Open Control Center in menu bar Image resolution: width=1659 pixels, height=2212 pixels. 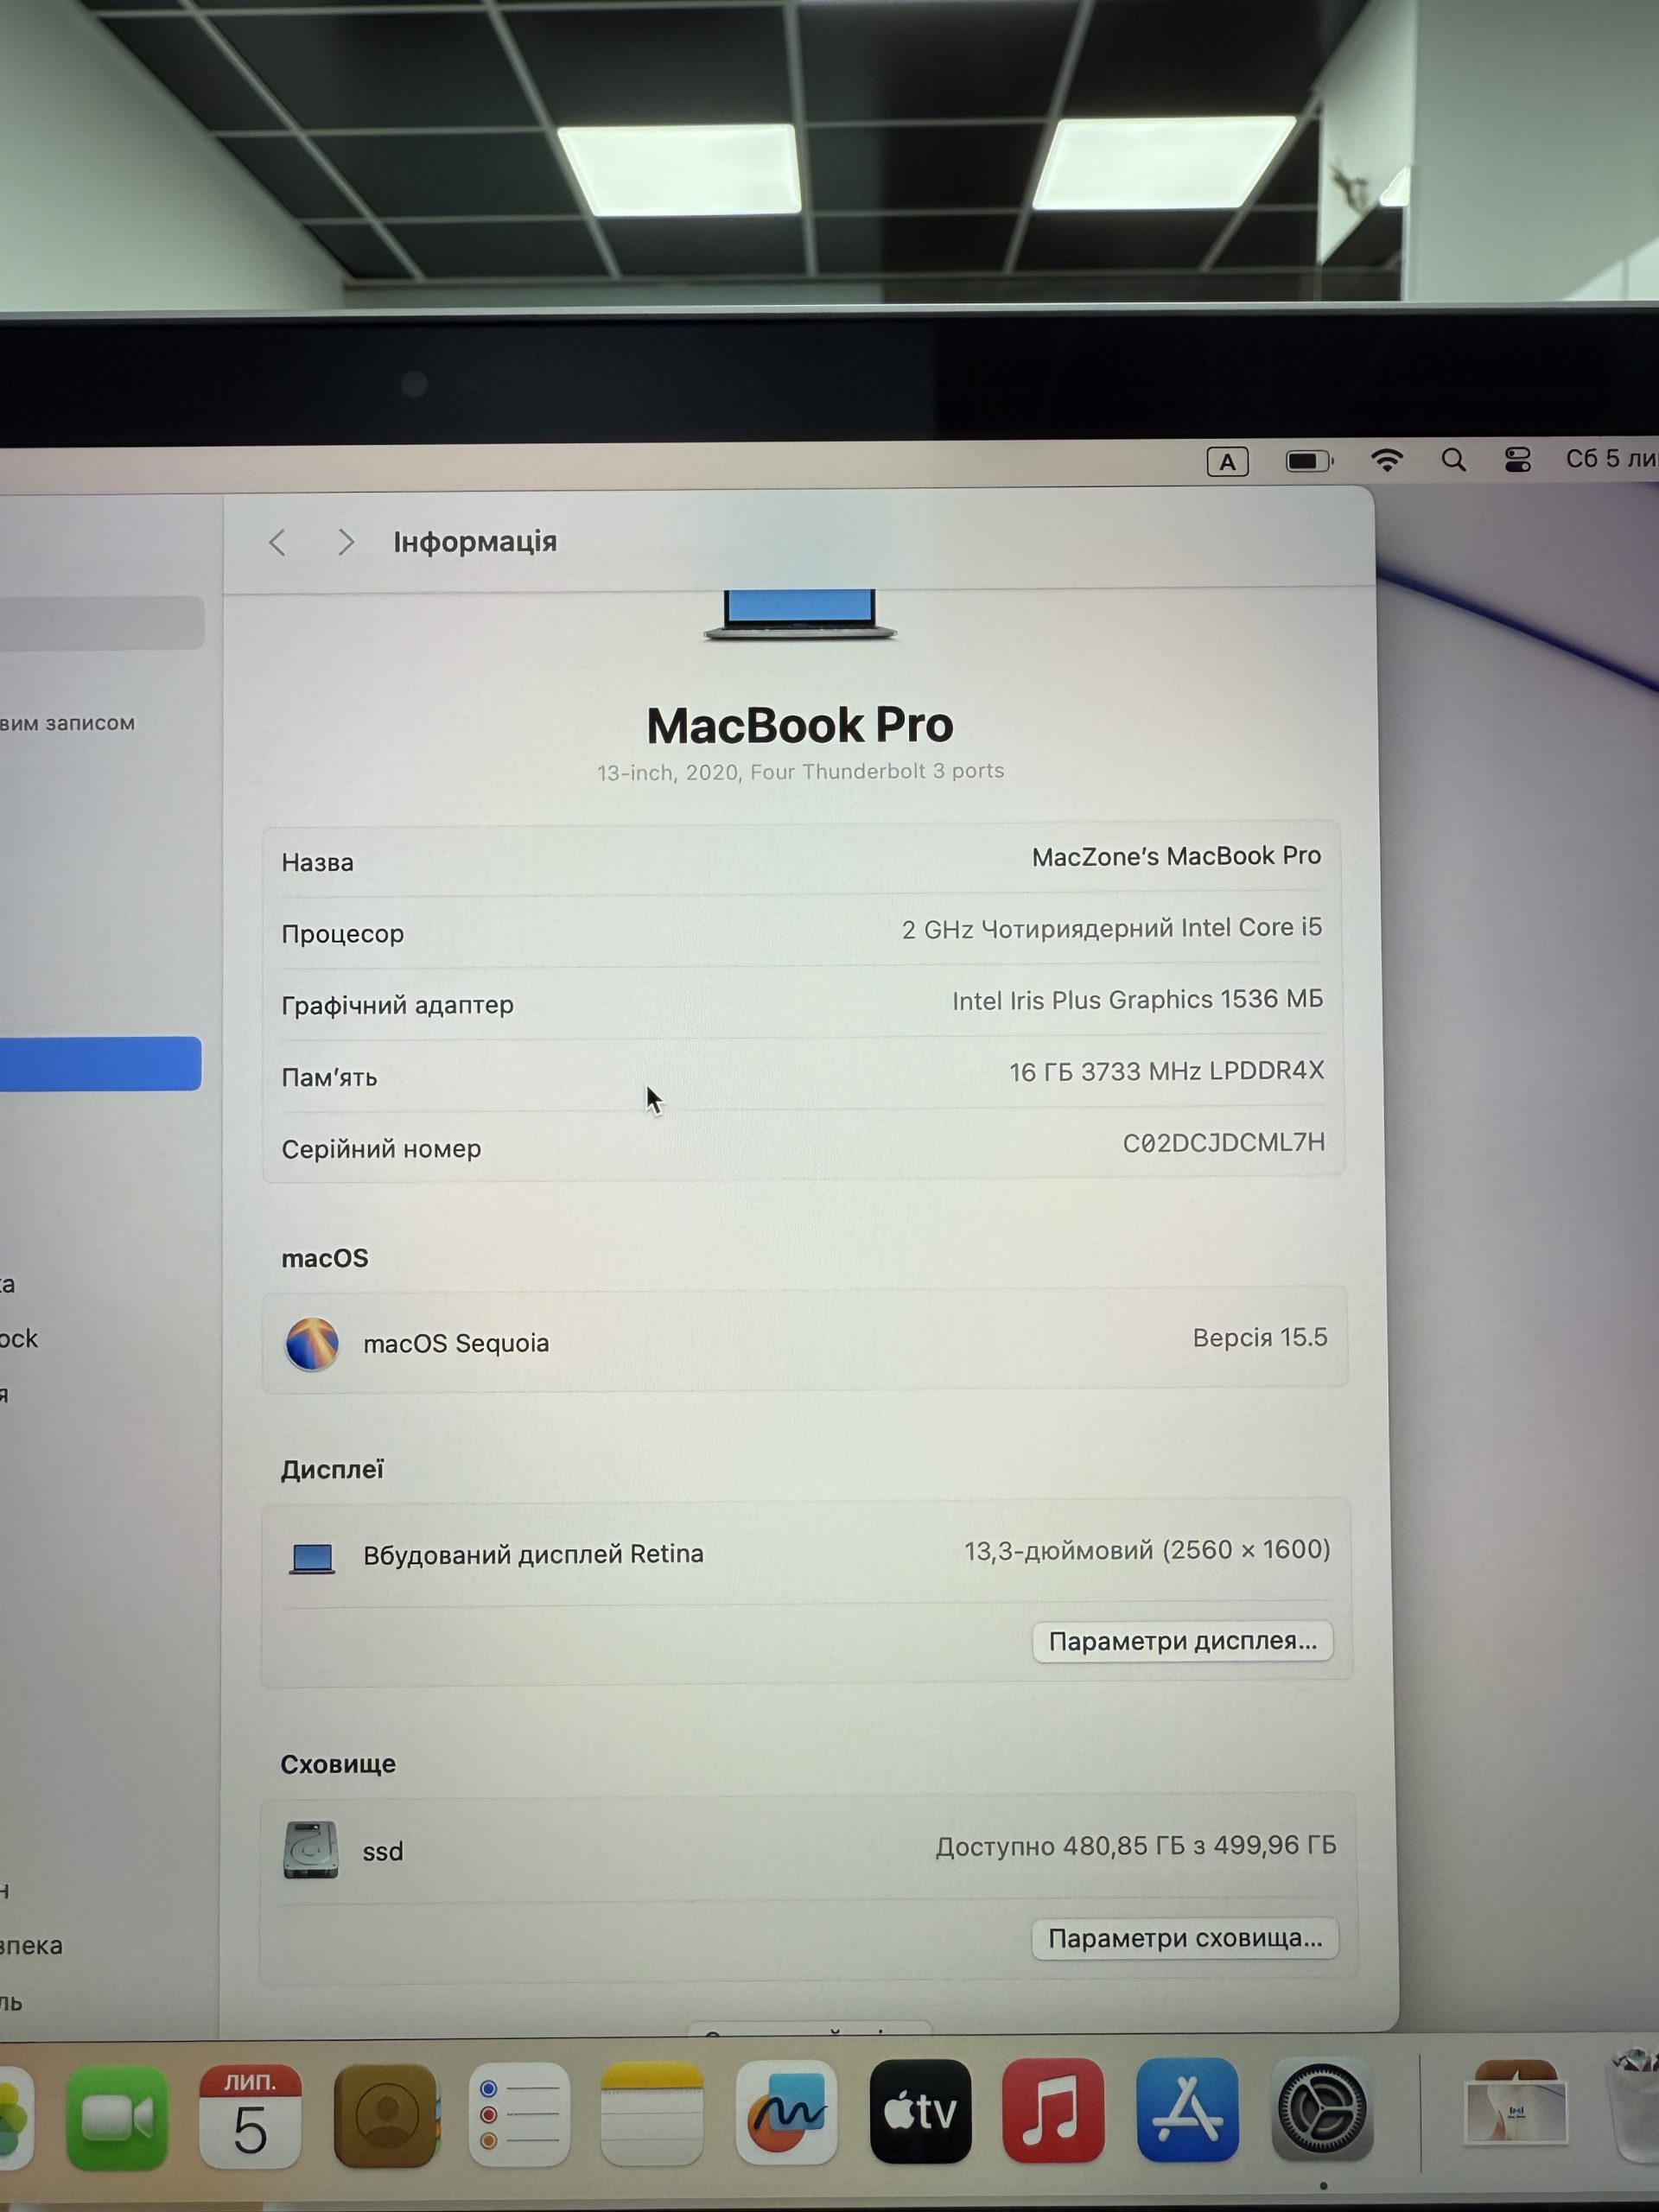tap(1517, 460)
